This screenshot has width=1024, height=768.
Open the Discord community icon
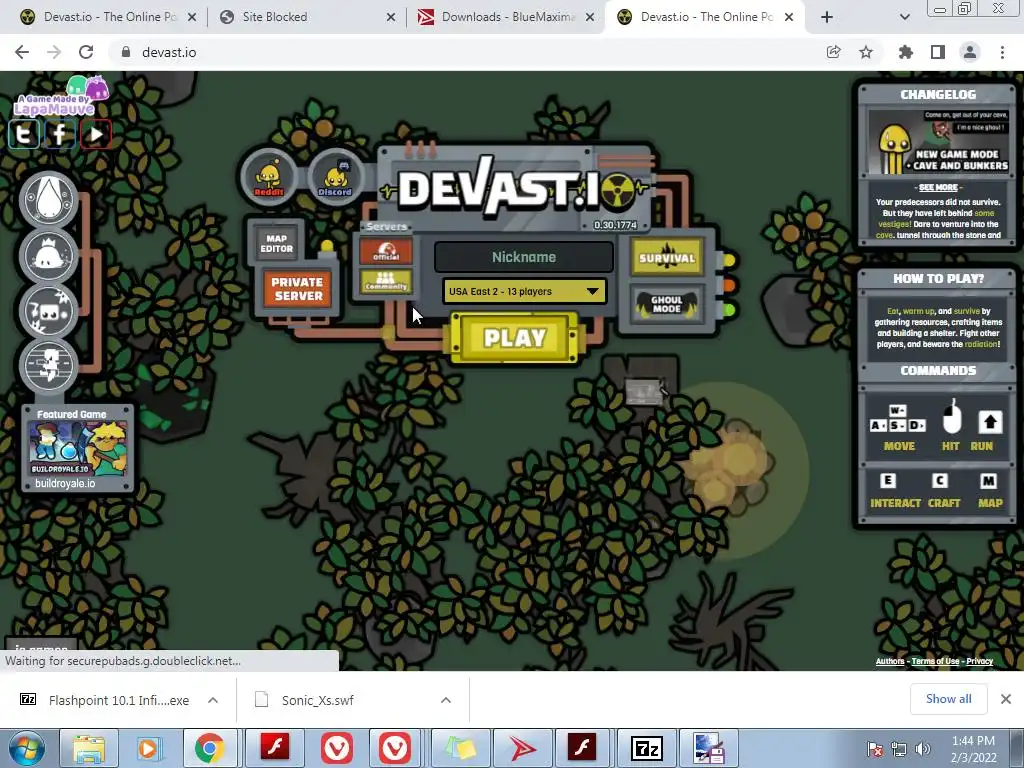coord(335,178)
